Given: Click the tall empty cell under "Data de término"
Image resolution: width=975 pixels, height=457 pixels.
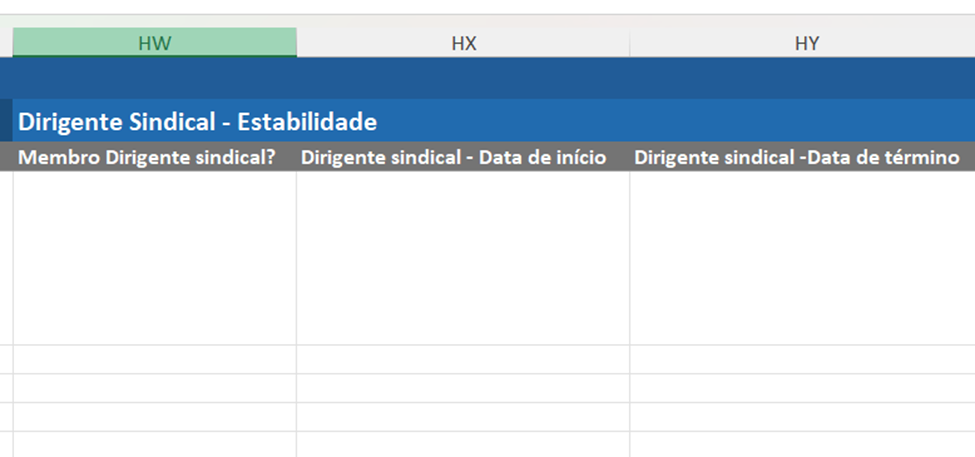Looking at the screenshot, I should pyautogui.click(x=802, y=257).
